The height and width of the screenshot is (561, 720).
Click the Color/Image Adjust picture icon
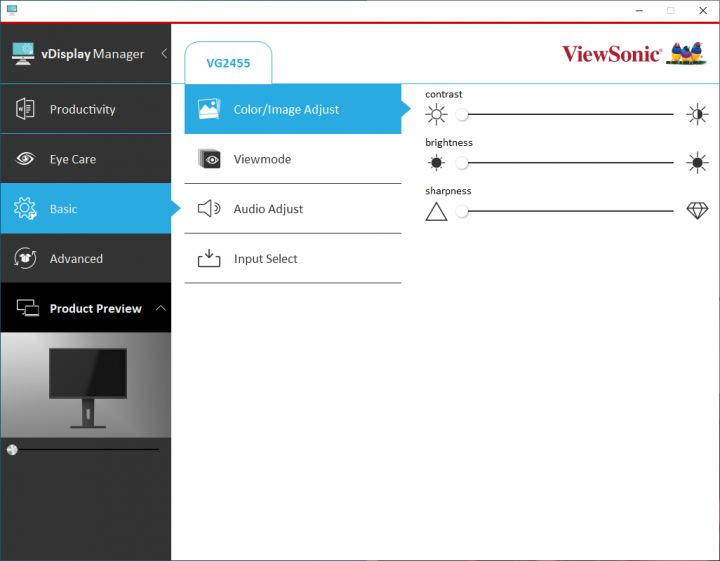(x=209, y=109)
